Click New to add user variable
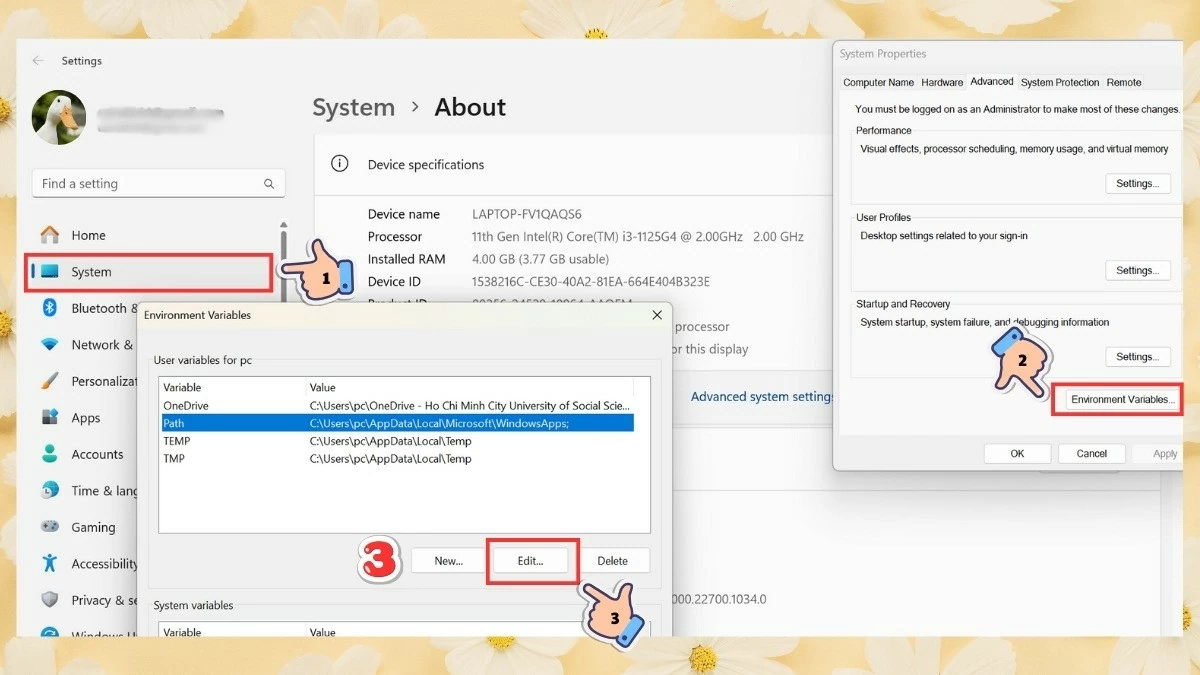Viewport: 1200px width, 675px height. point(448,561)
